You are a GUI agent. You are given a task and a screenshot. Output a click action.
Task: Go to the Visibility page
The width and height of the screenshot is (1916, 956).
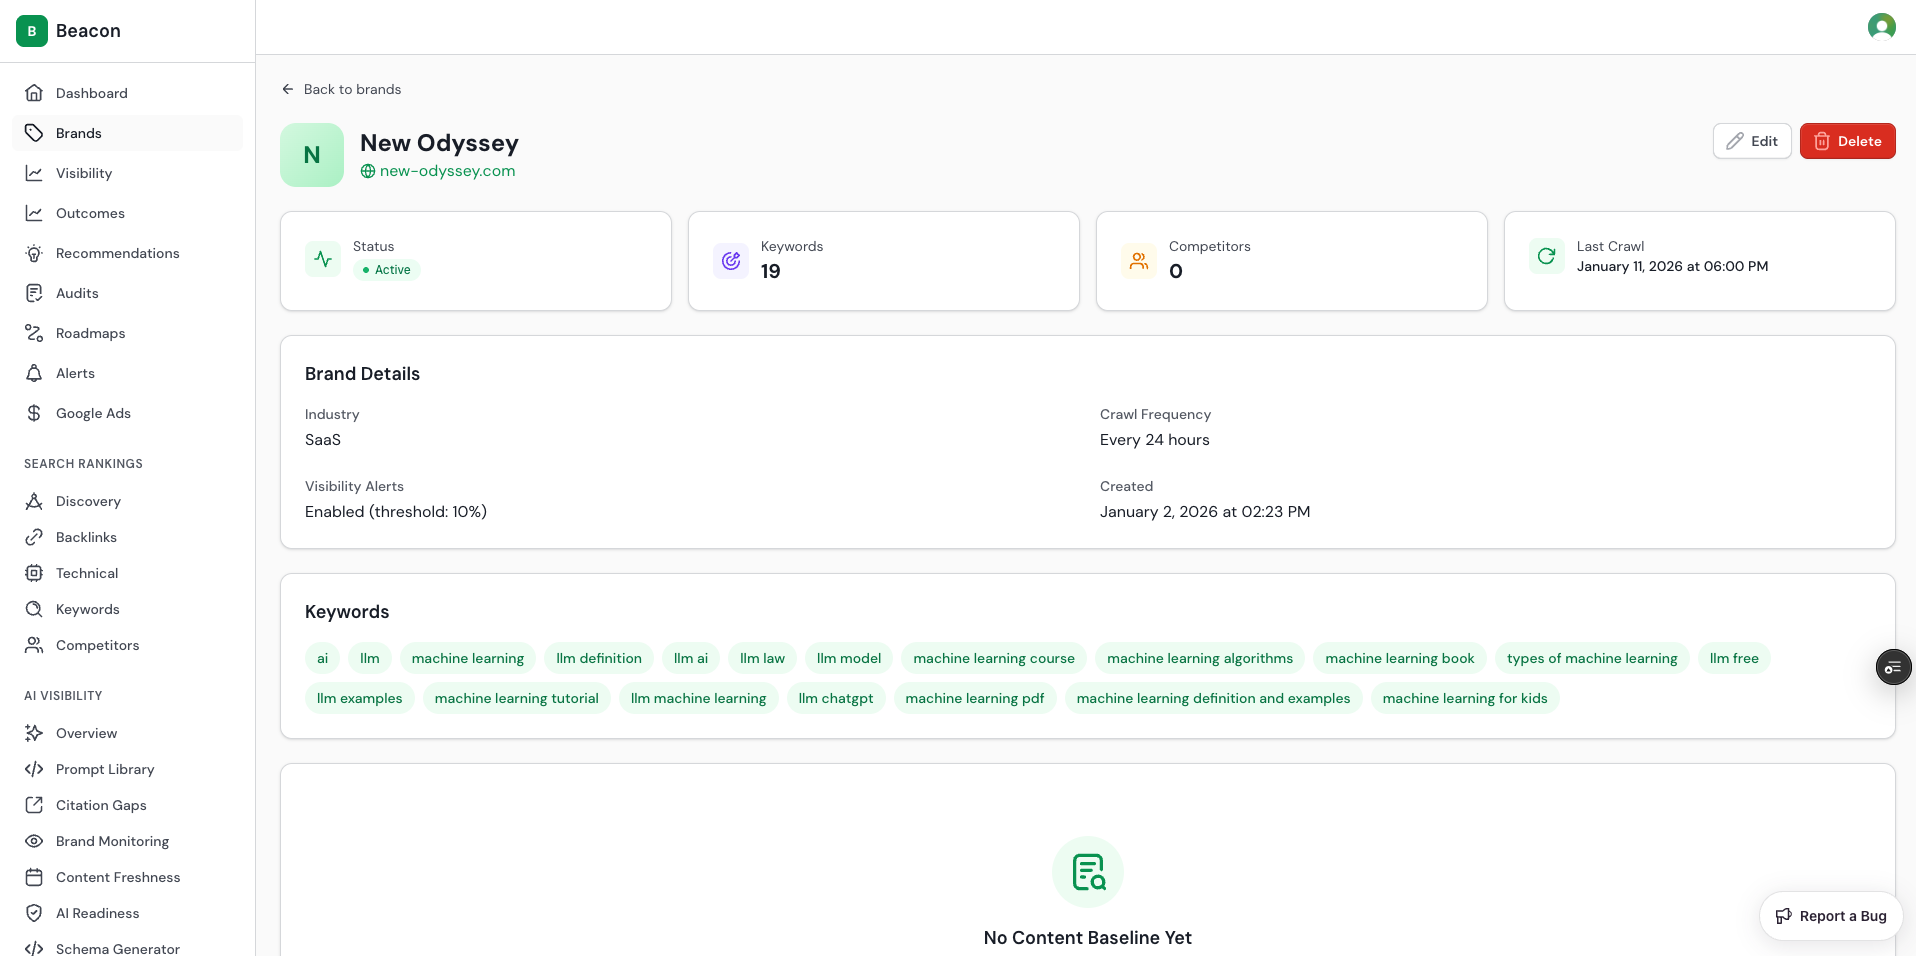coord(128,173)
